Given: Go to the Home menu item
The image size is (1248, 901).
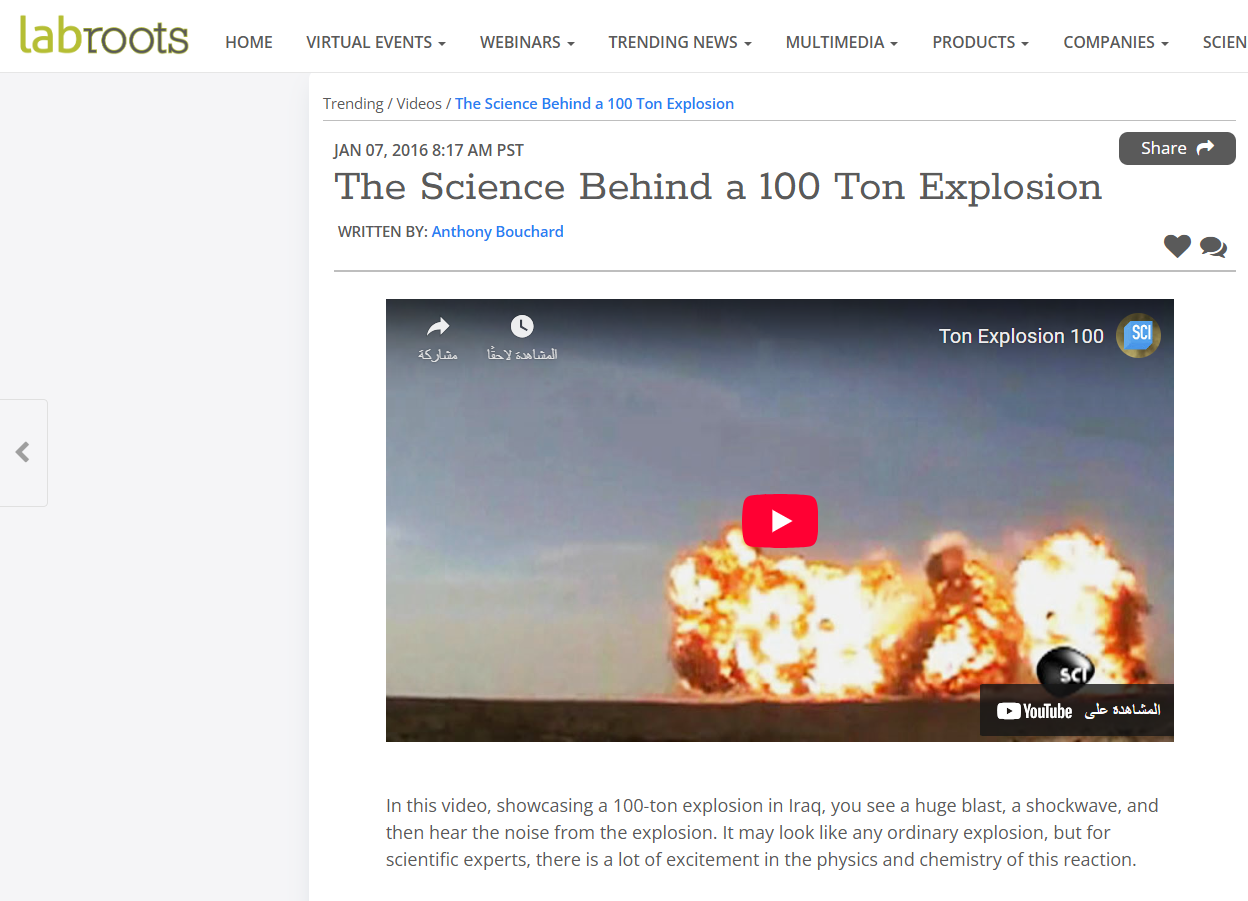Looking at the screenshot, I should pyautogui.click(x=249, y=42).
